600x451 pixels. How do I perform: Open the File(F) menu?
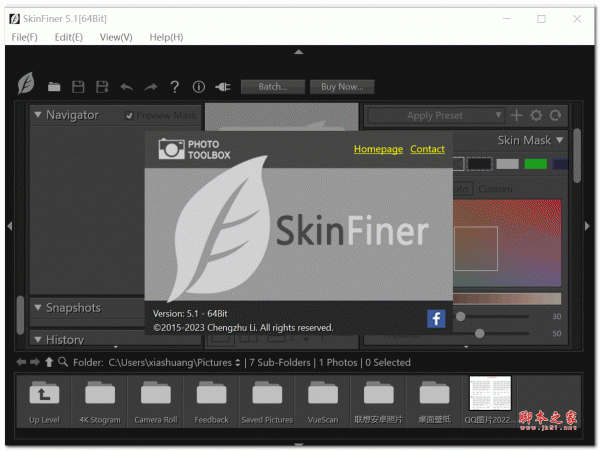point(24,37)
